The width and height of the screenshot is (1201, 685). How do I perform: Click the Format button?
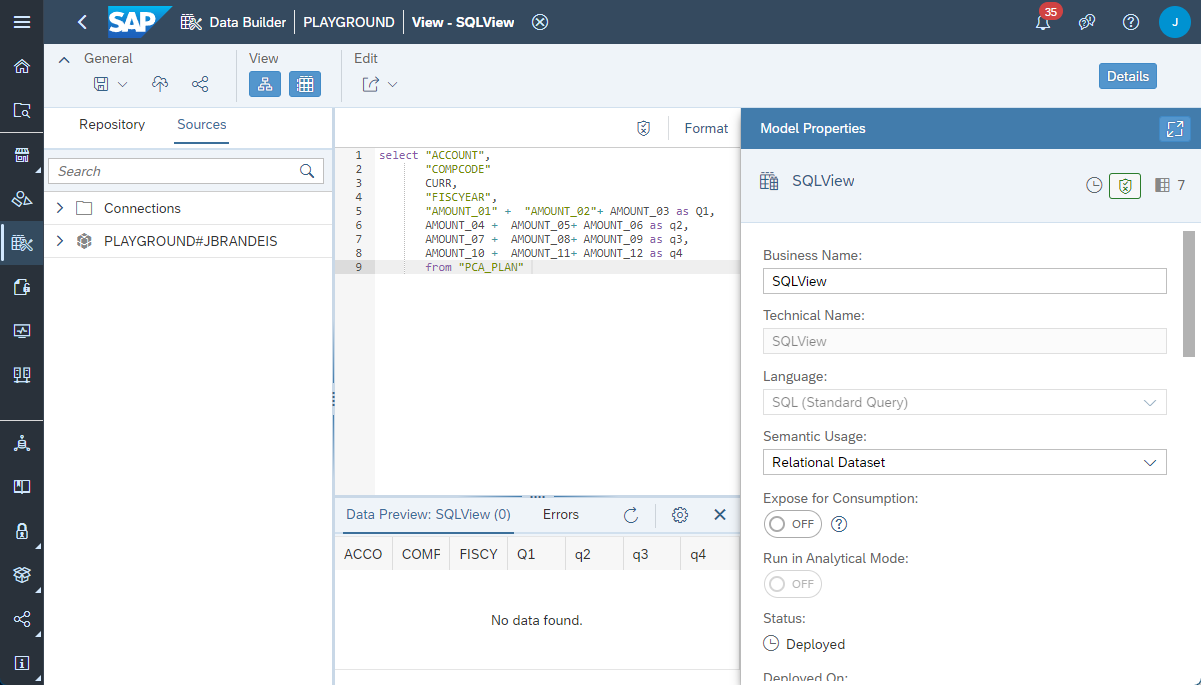click(706, 128)
